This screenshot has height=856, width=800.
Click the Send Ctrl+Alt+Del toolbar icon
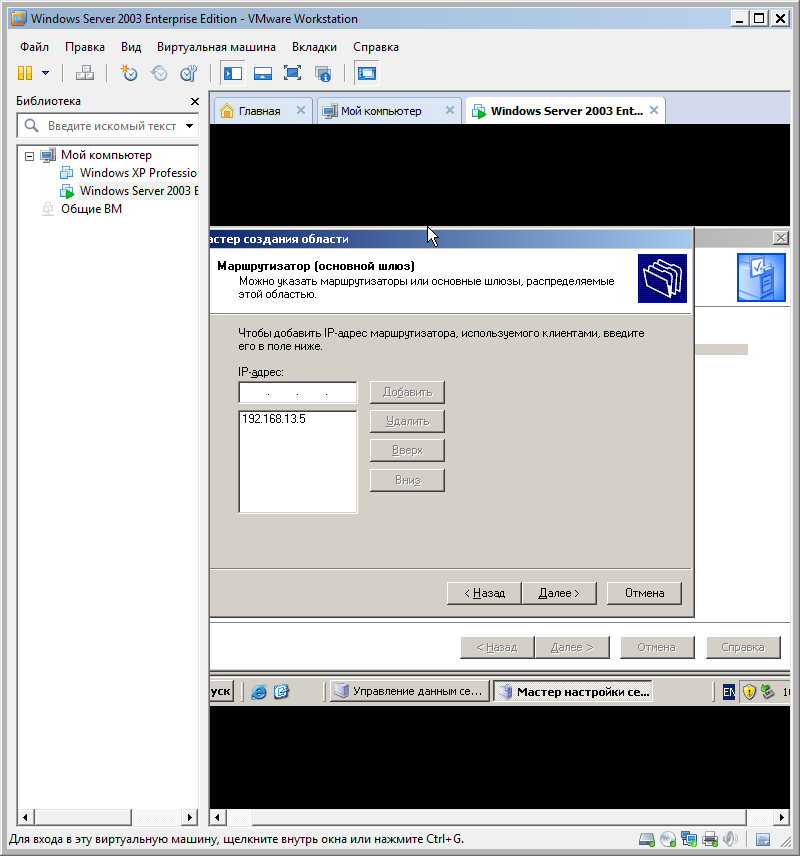point(85,73)
